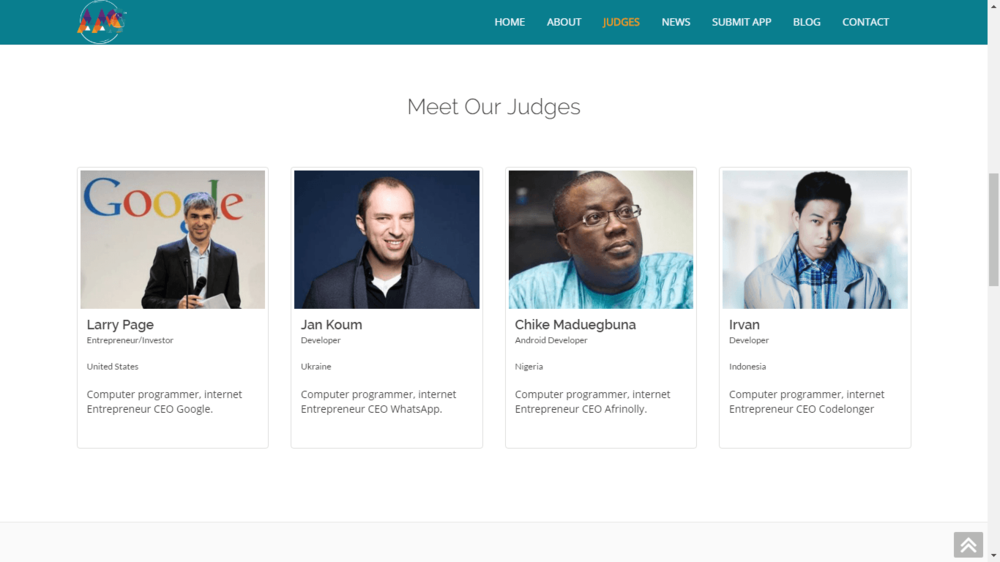
Task: Click the Jan Koum name heading
Action: 331,325
